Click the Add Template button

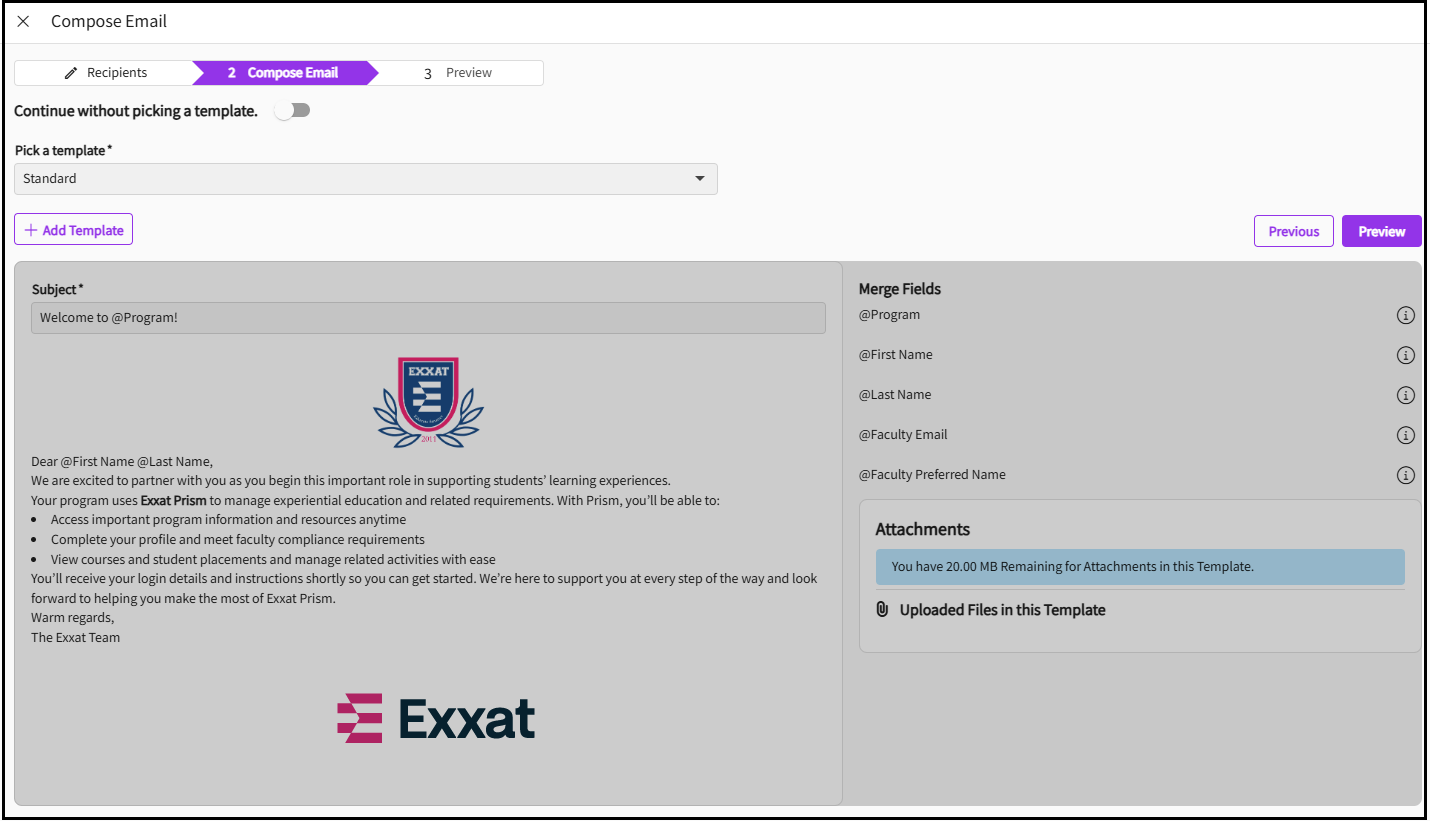pos(74,230)
